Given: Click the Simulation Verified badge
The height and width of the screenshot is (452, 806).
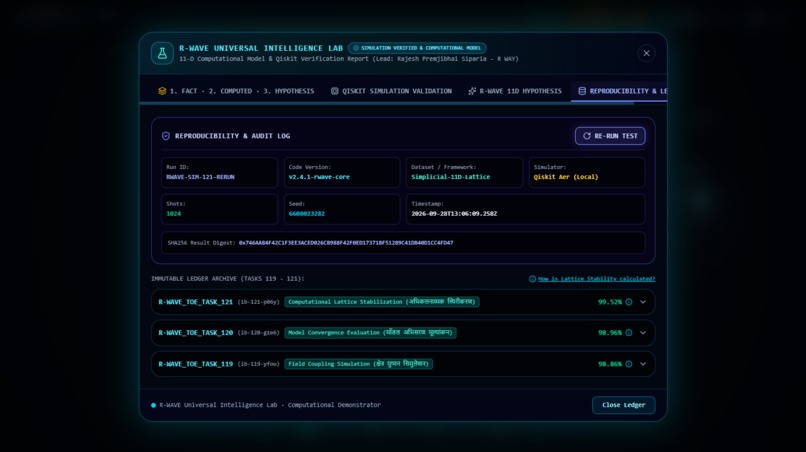Looking at the screenshot, I should click(x=417, y=48).
